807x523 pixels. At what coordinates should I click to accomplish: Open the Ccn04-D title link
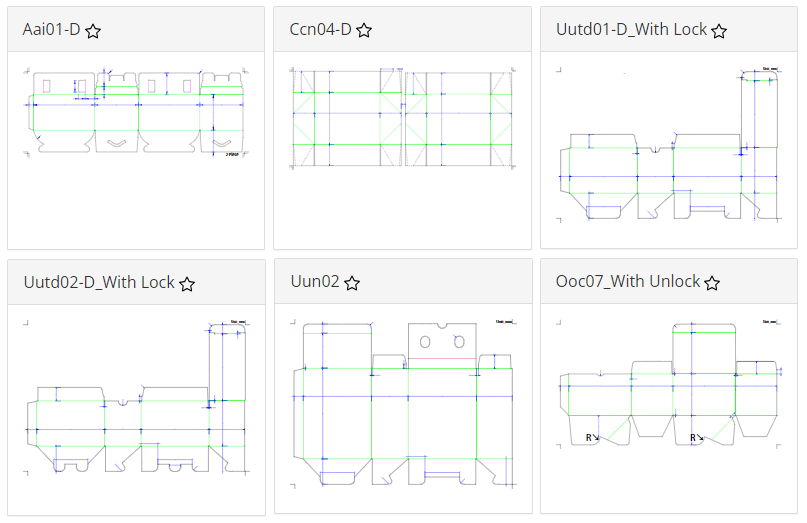pos(320,29)
